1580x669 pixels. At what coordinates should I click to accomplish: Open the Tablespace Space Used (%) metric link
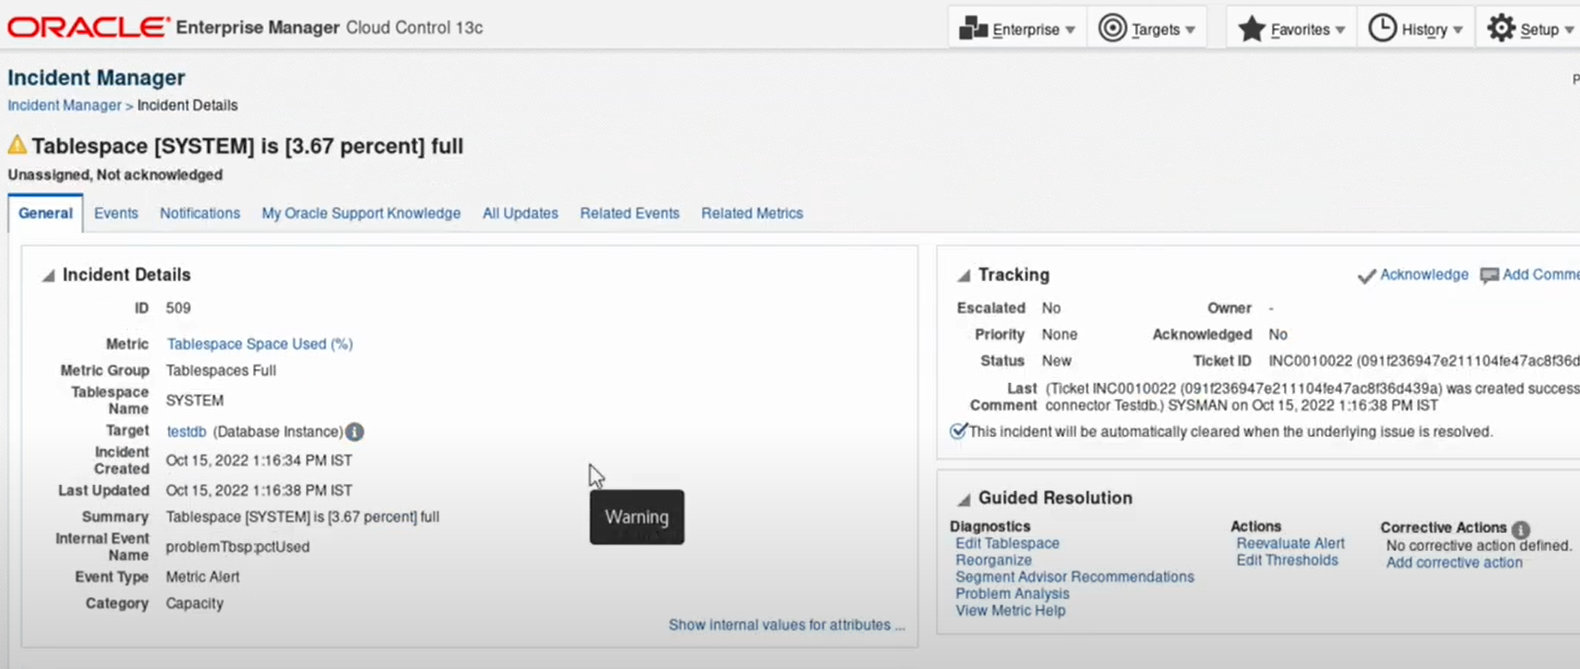(x=260, y=344)
